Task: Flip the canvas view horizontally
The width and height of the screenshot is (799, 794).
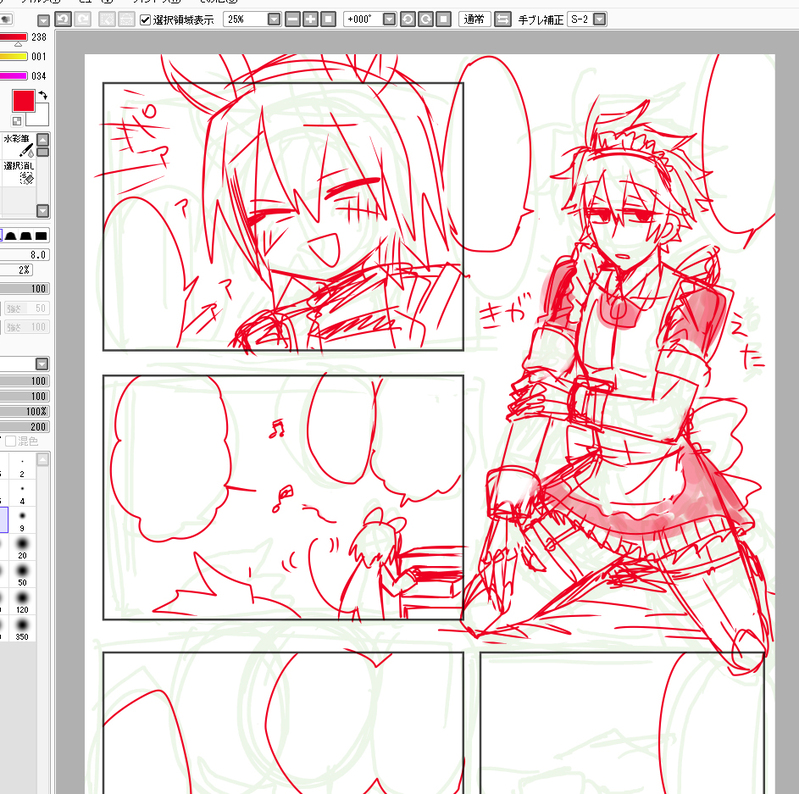Action: click(502, 19)
